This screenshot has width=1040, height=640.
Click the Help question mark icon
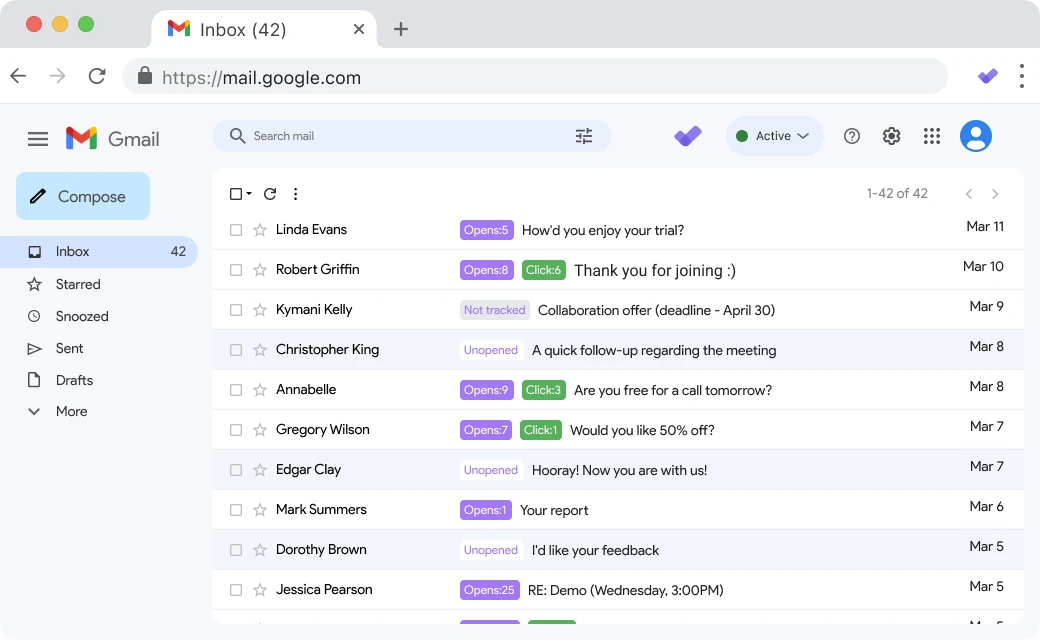pos(852,136)
